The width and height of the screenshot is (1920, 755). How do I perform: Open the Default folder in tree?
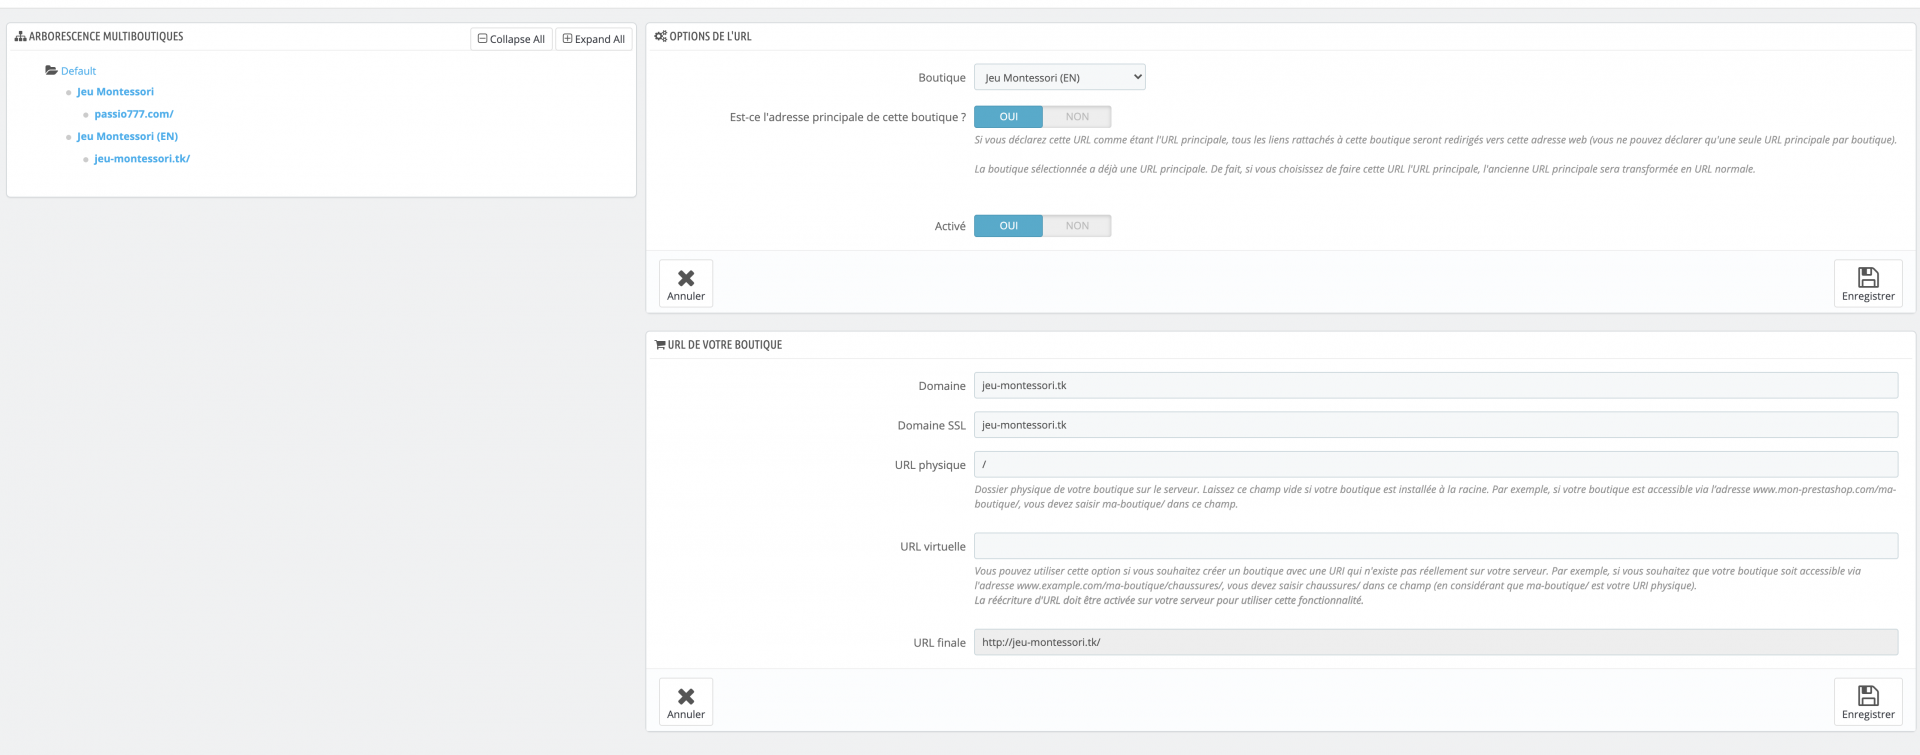click(78, 71)
